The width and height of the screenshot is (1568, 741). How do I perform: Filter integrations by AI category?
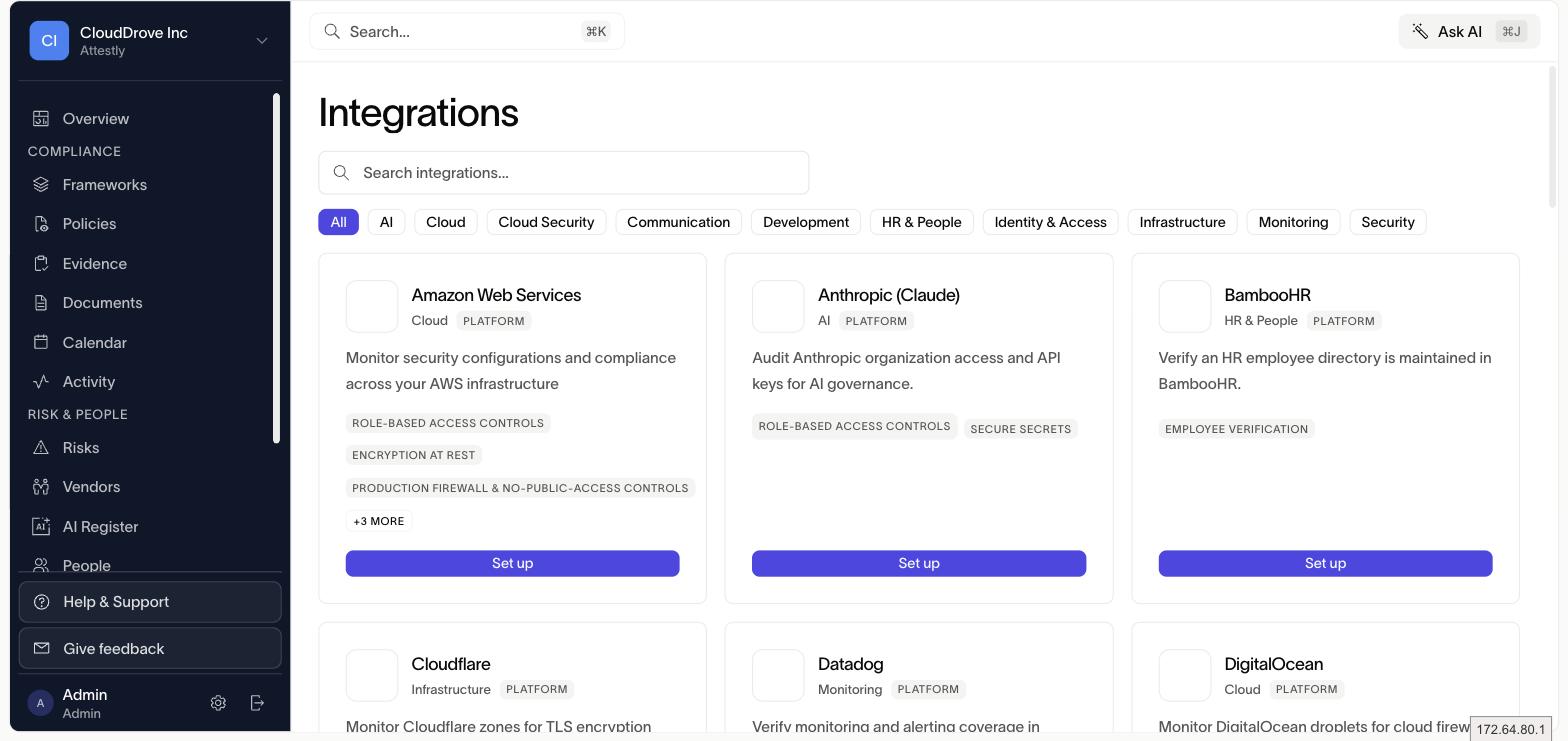(x=386, y=222)
